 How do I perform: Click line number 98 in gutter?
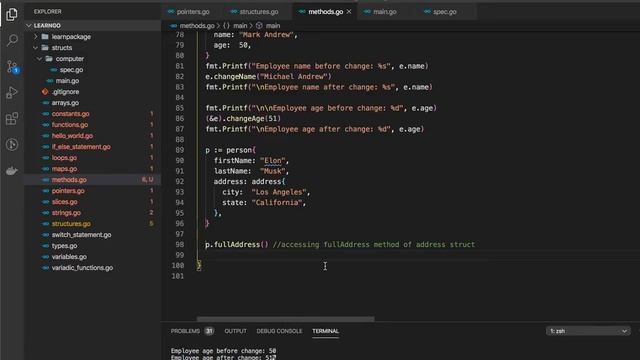[x=180, y=244]
